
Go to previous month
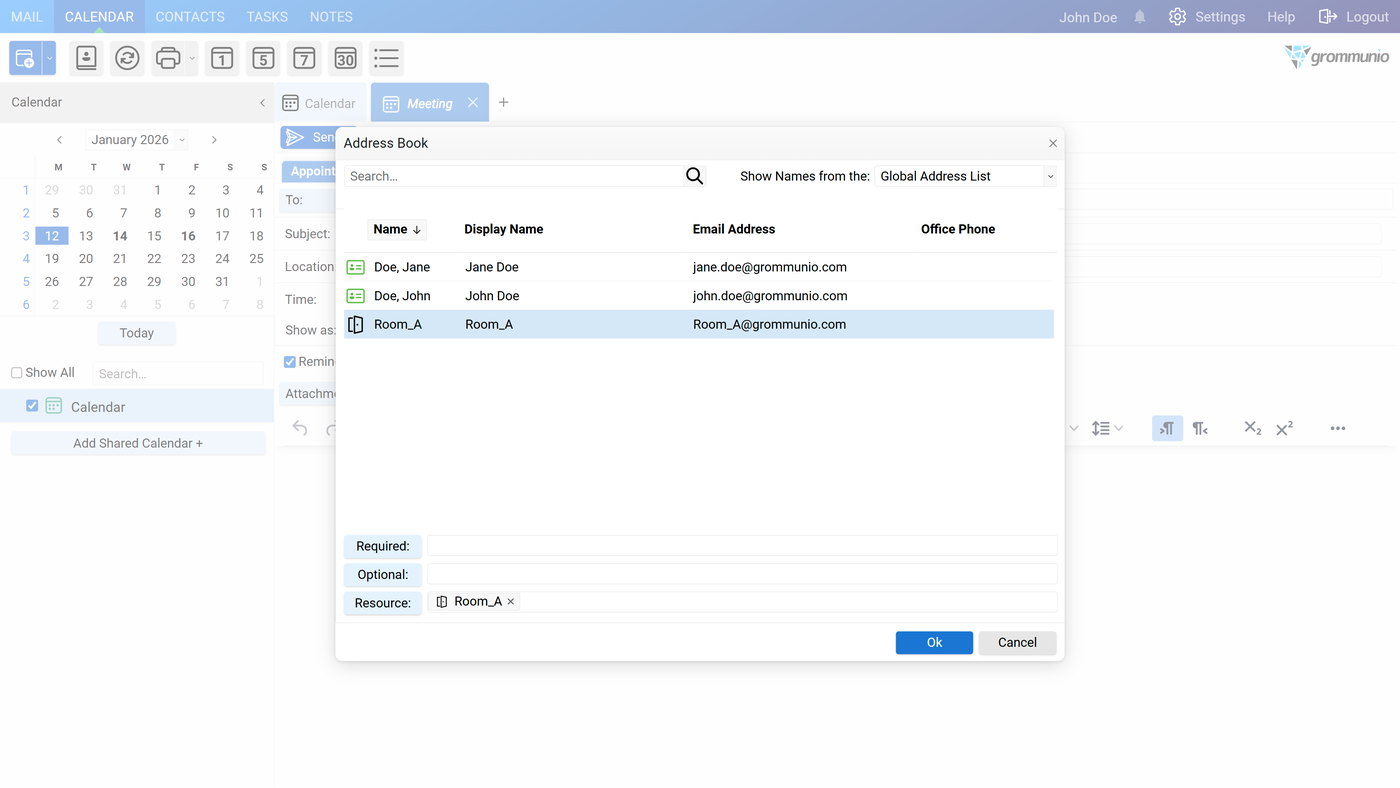[x=59, y=140]
